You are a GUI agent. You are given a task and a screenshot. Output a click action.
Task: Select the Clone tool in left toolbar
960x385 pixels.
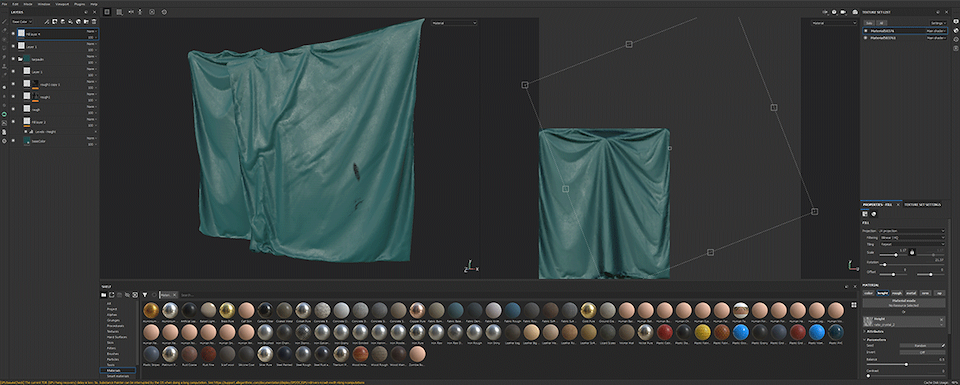coord(4,65)
